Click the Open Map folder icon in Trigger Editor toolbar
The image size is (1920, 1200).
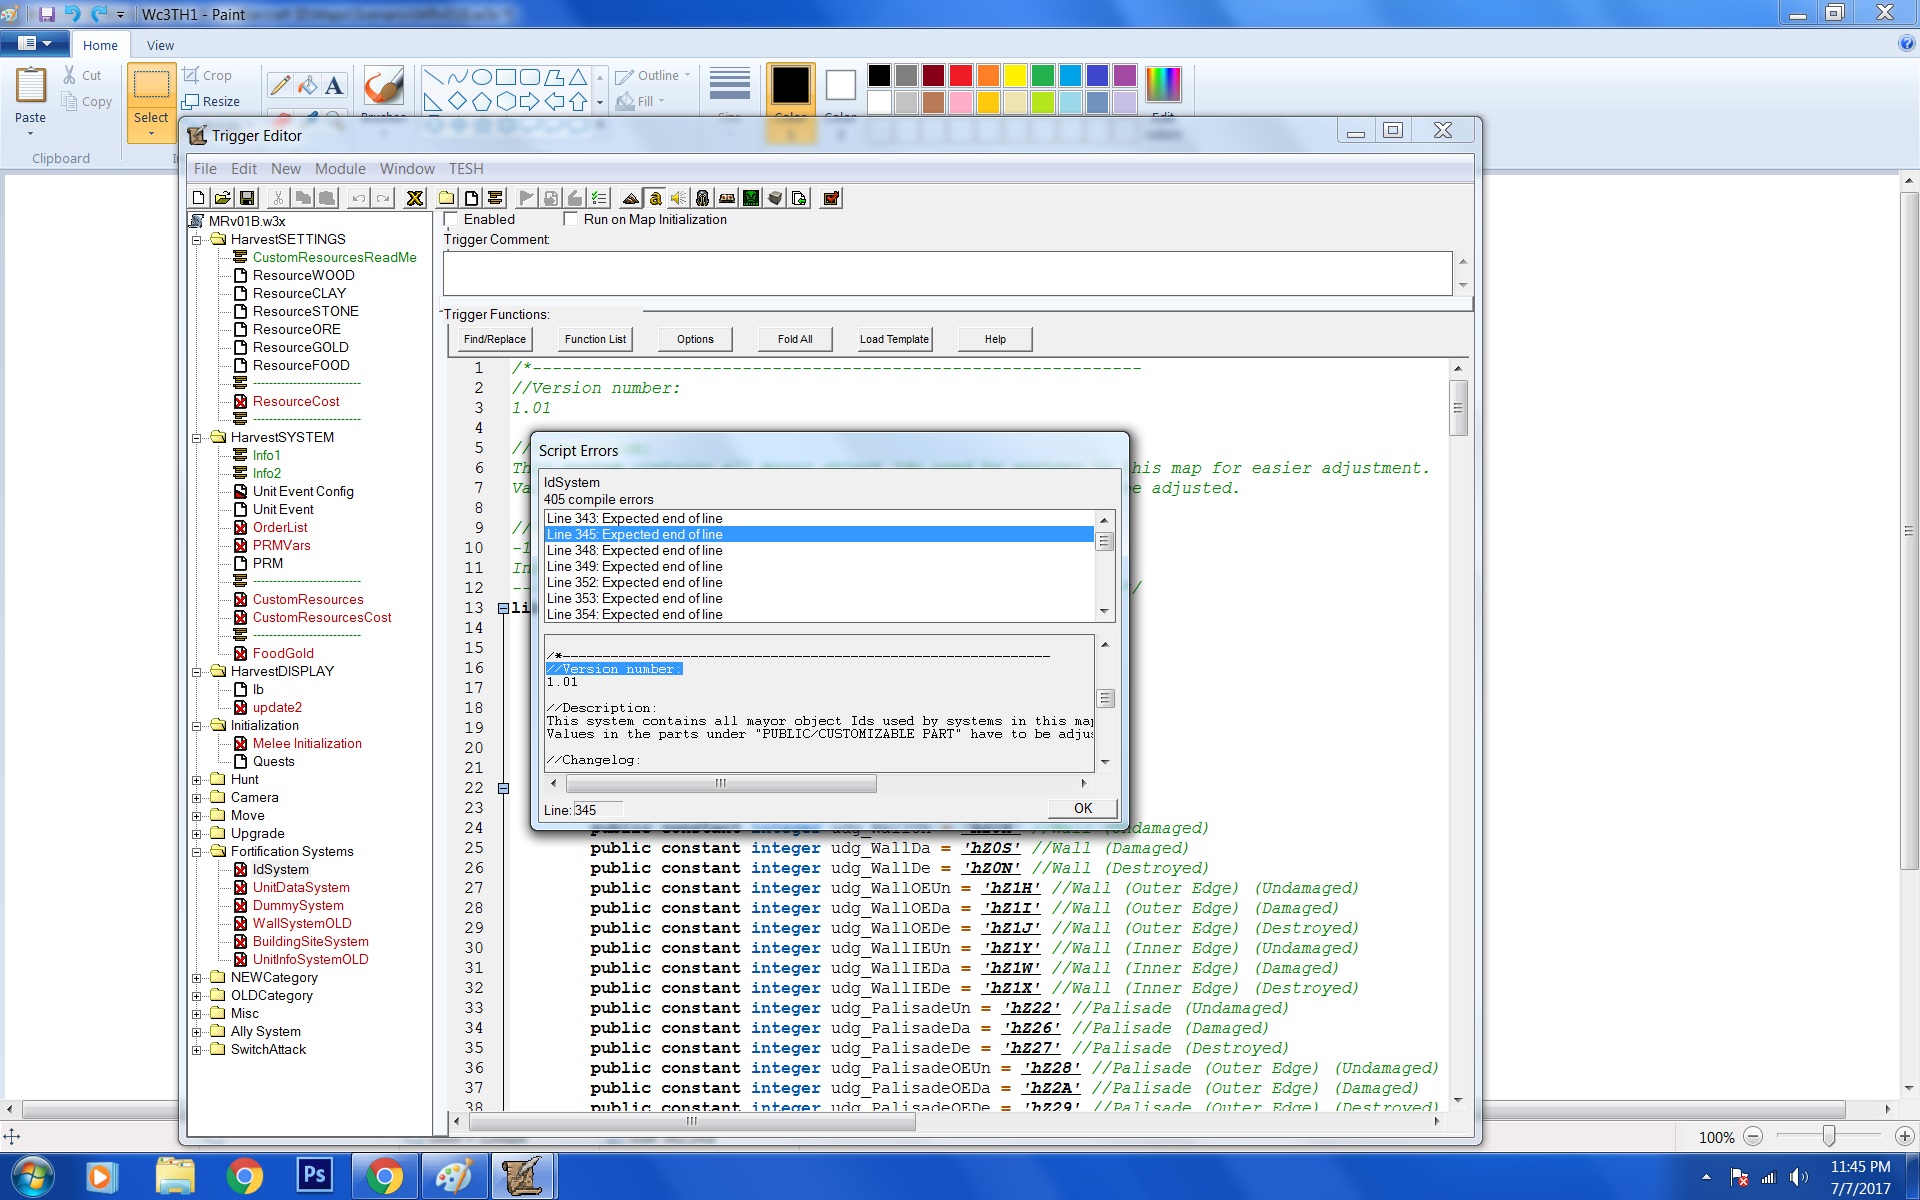(x=223, y=198)
